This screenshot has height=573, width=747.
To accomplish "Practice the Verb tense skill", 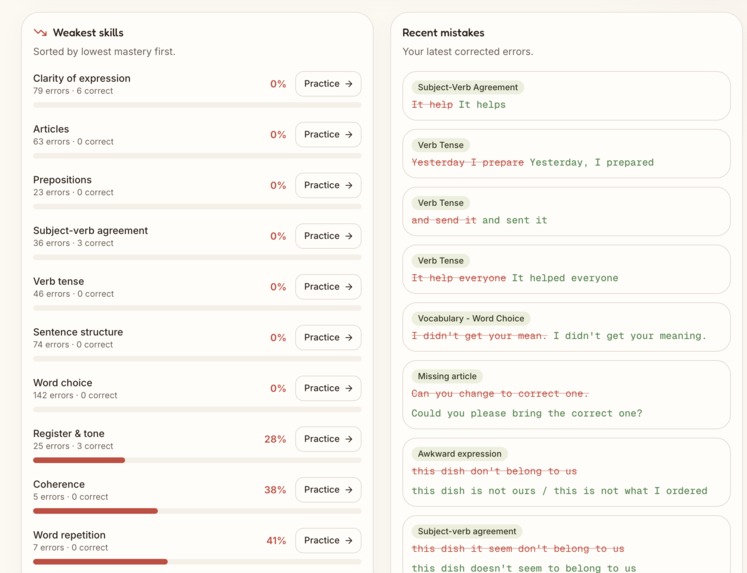I will (328, 287).
